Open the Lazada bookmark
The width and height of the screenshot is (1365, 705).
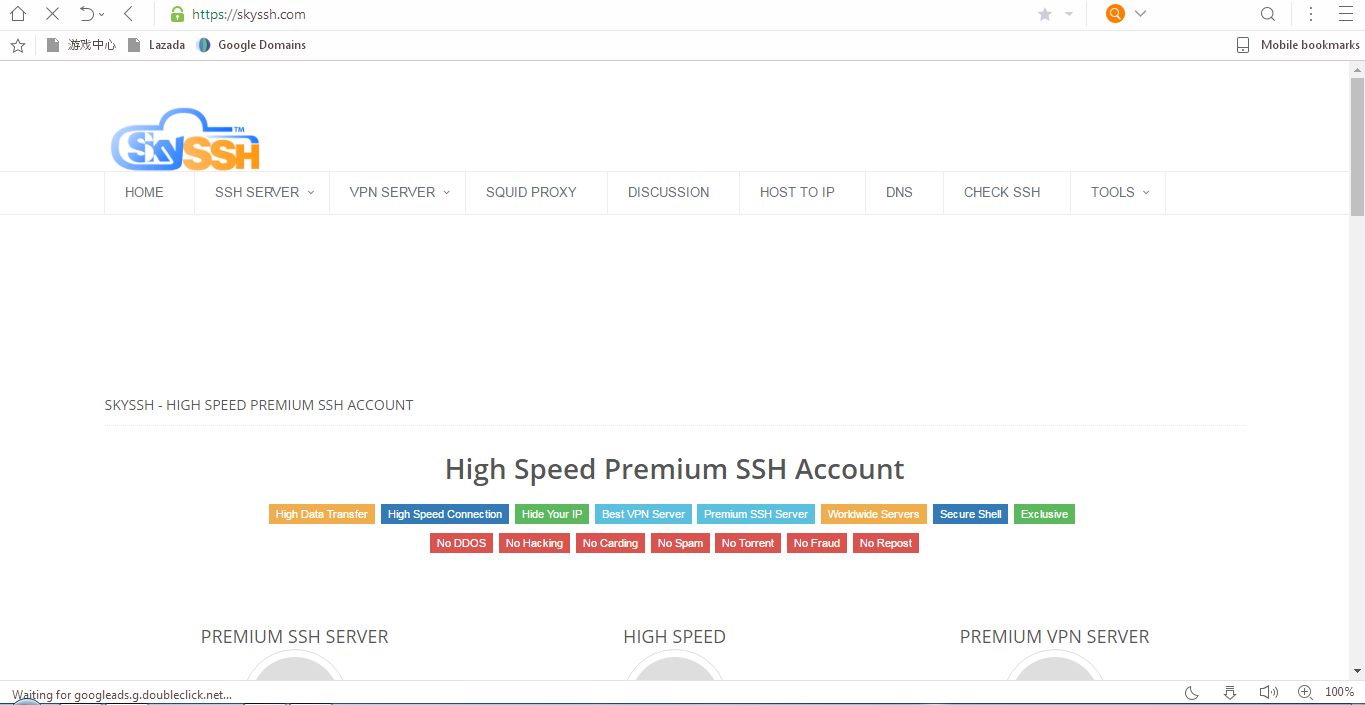pos(156,45)
